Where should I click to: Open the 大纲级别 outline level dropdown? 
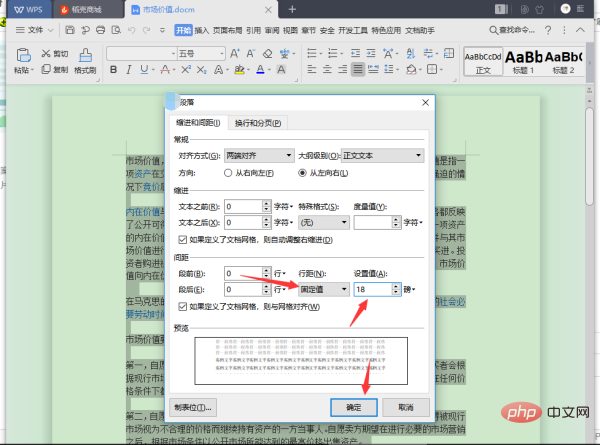click(x=421, y=156)
